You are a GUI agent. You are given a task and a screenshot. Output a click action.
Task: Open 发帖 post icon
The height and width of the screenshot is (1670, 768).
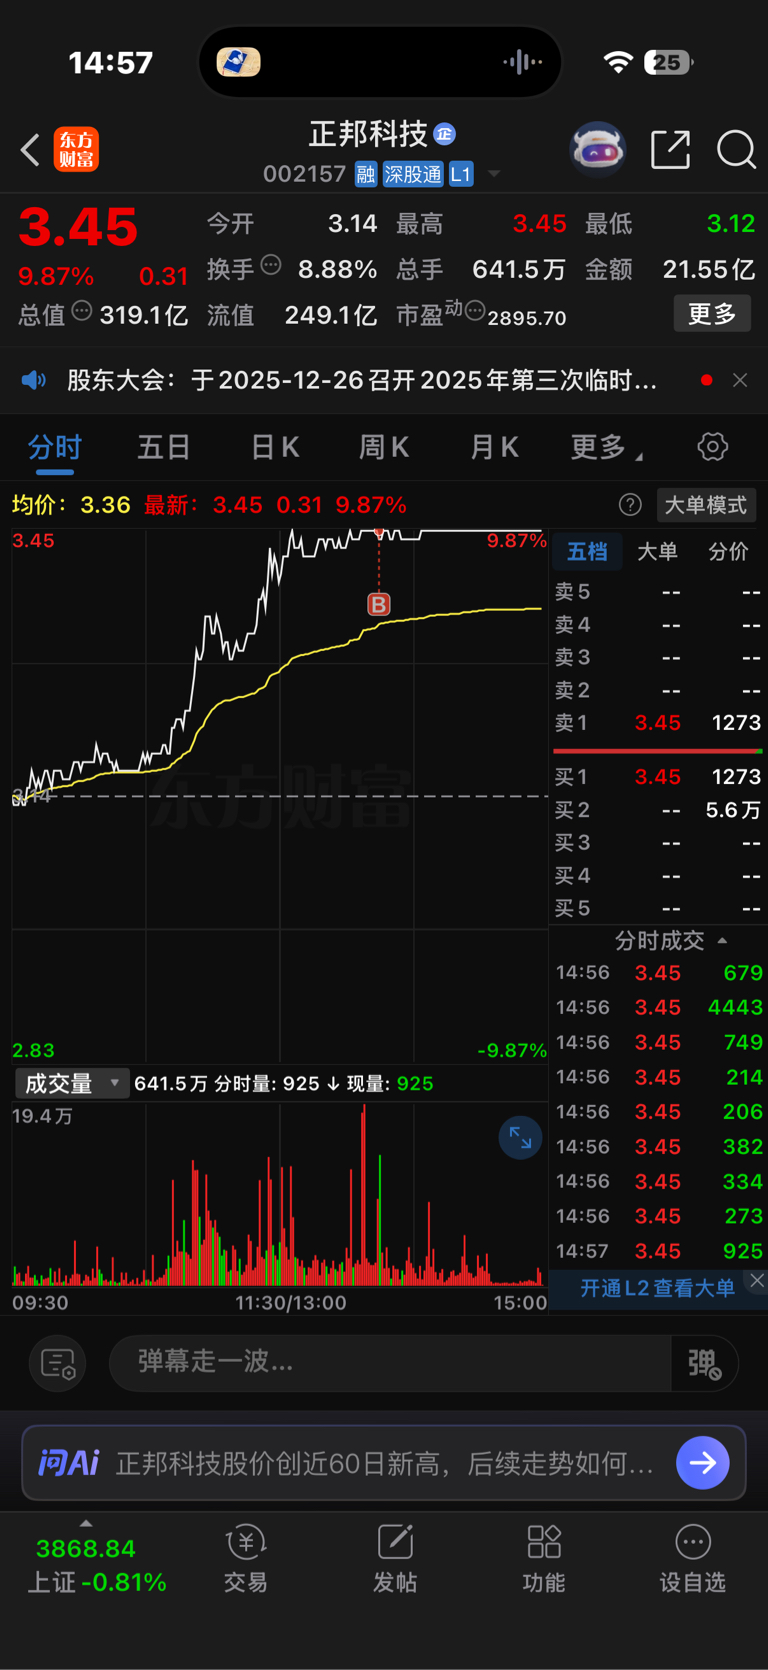395,1558
